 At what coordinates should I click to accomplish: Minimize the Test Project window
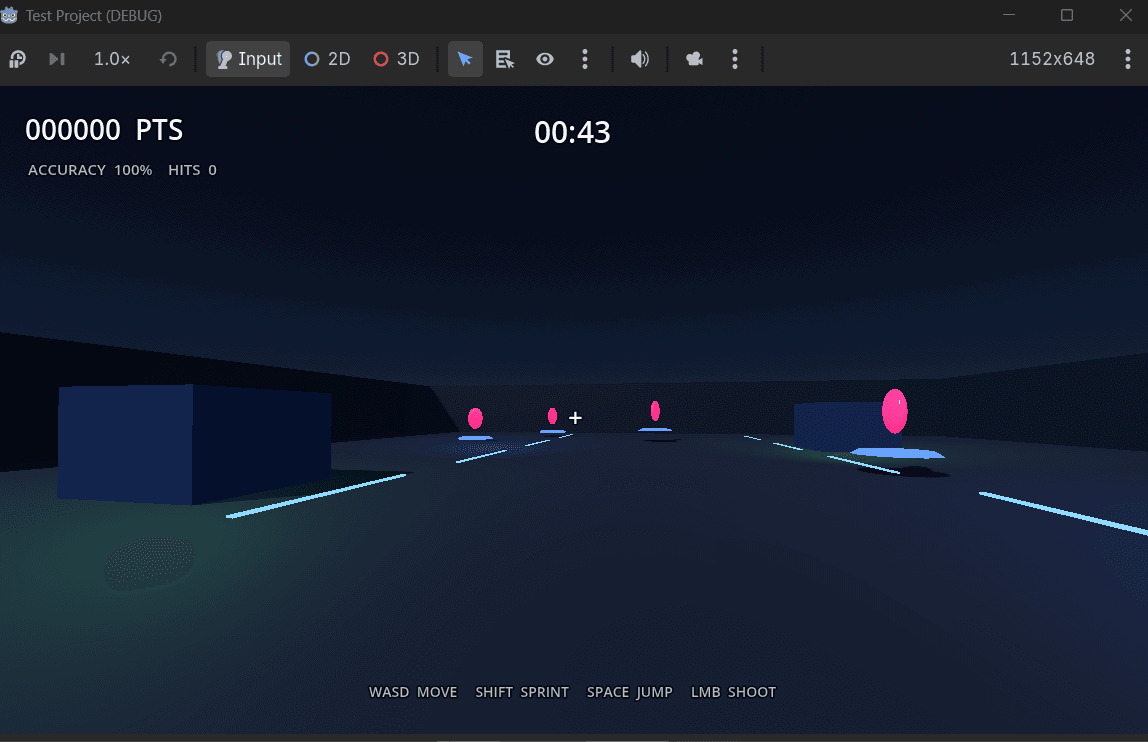coord(1009,15)
